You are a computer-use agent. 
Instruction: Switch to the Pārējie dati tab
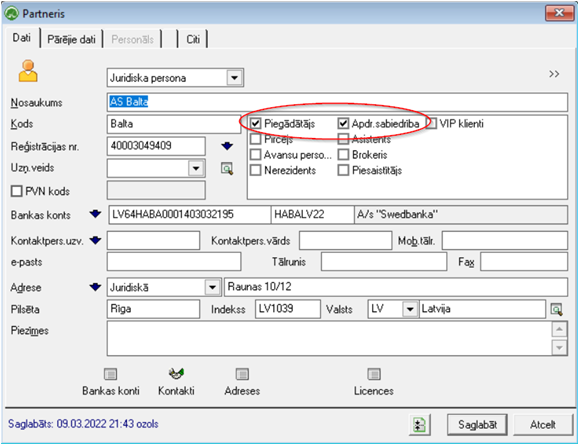point(71,39)
